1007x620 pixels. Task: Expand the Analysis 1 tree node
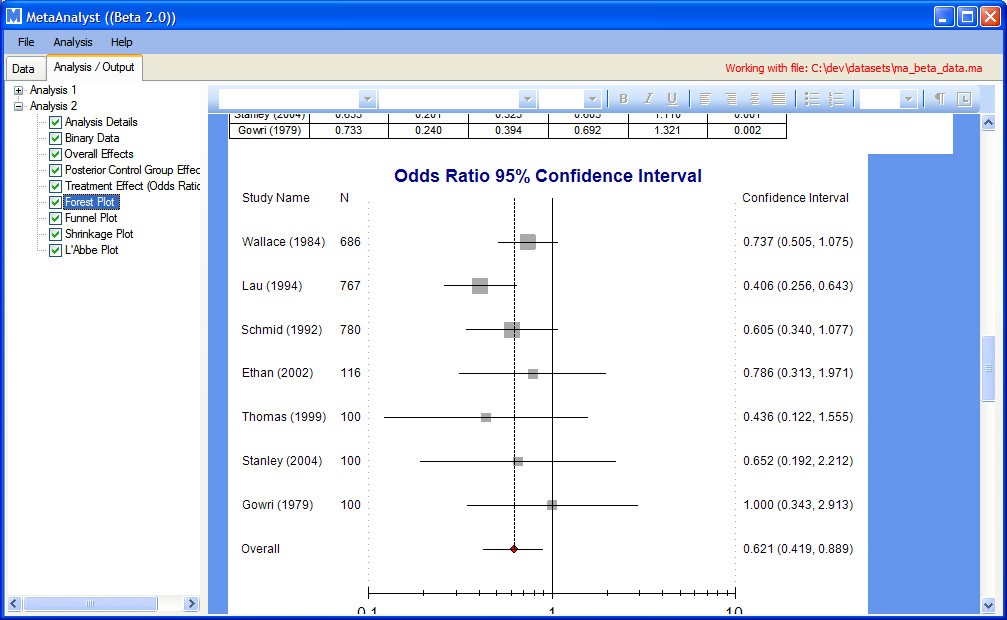pos(18,90)
